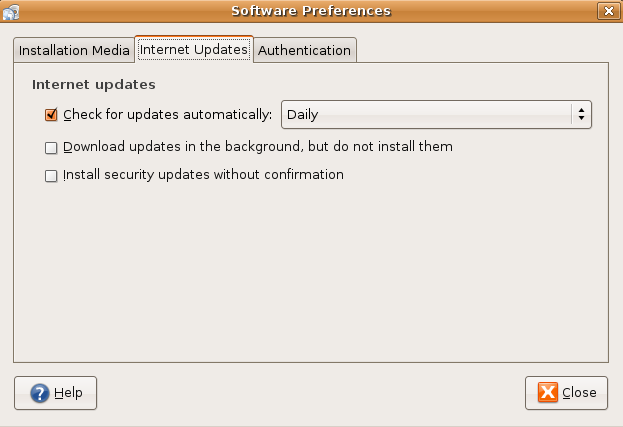This screenshot has height=427, width=623.
Task: Tick Install security updates without confirmation box
Action: (52, 175)
